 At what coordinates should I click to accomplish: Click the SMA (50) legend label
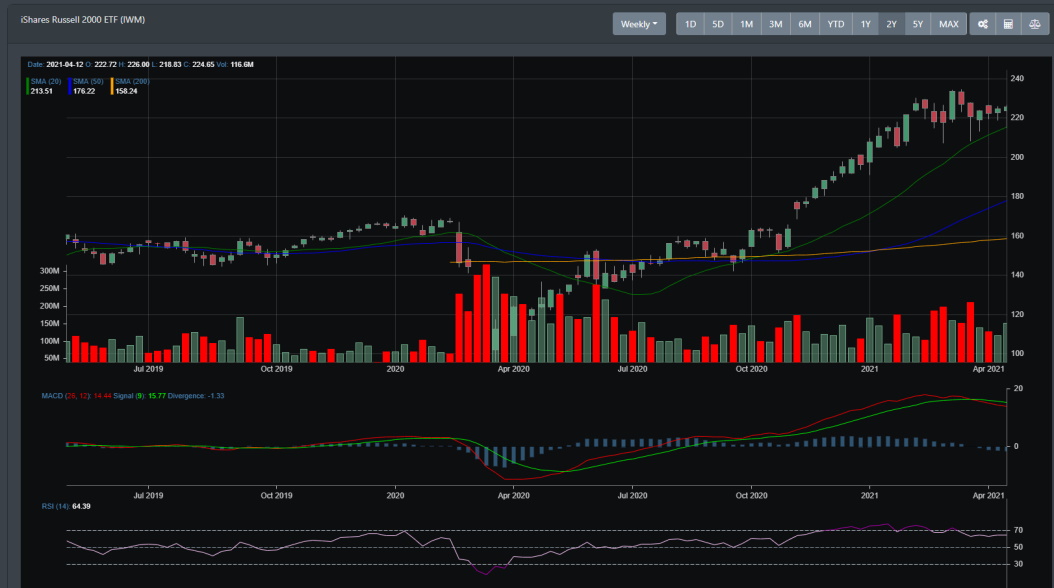coord(88,81)
